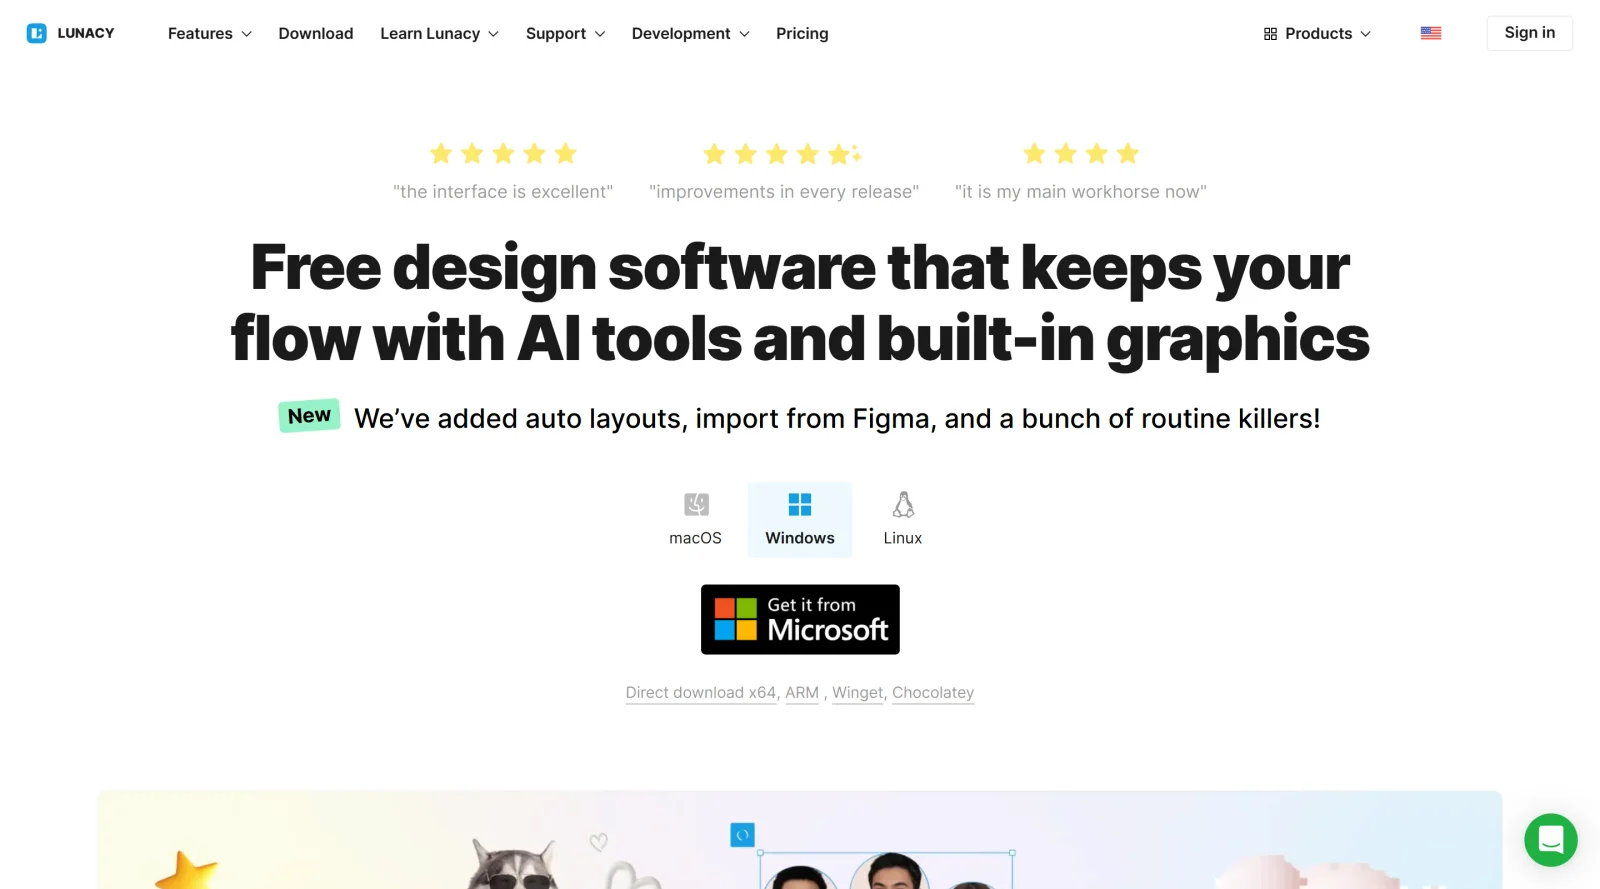Go to the Pricing page
Image resolution: width=1600 pixels, height=889 pixels.
[x=802, y=34]
